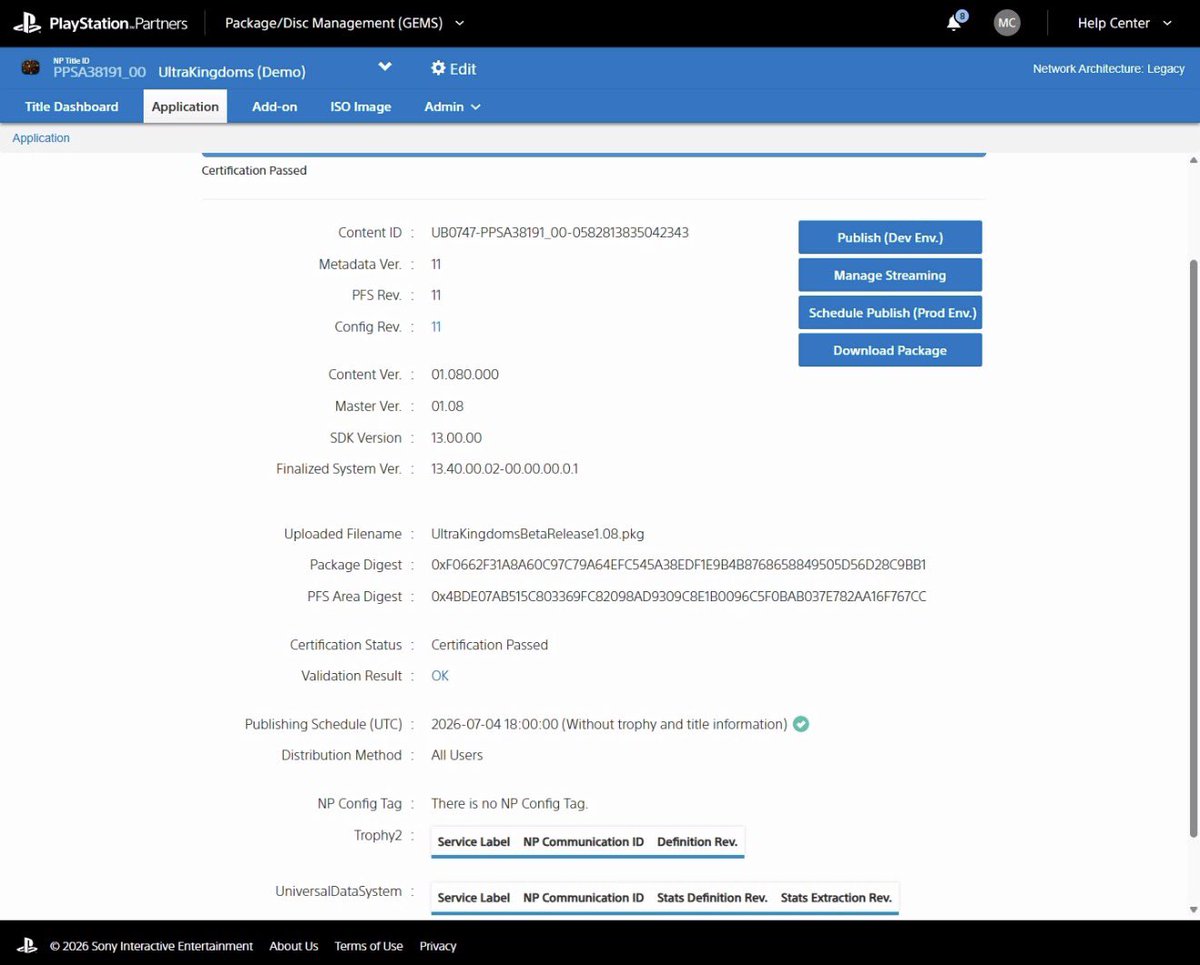
Task: Open the Terms of Use footer link
Action: (x=369, y=946)
